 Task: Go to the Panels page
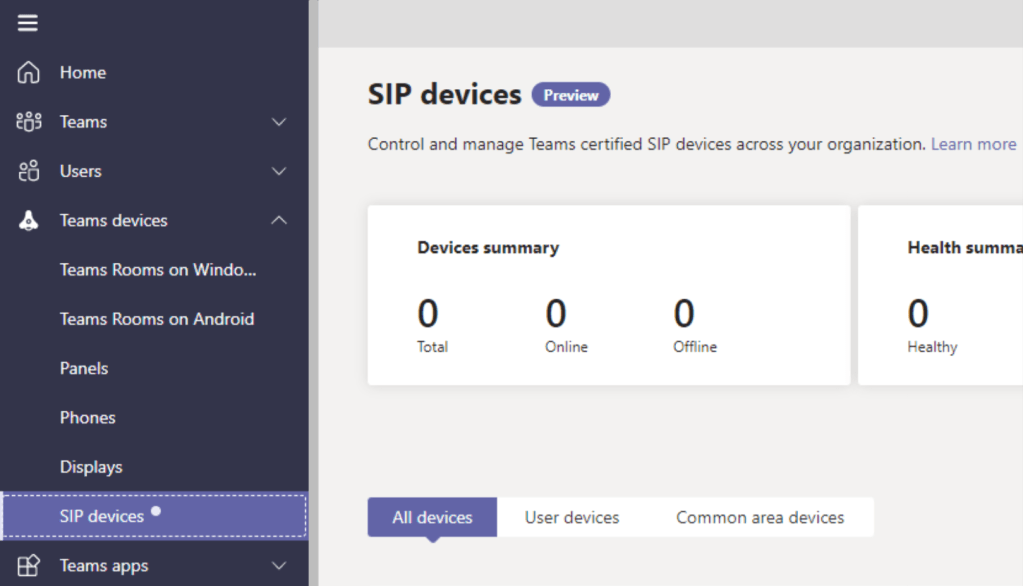point(84,368)
